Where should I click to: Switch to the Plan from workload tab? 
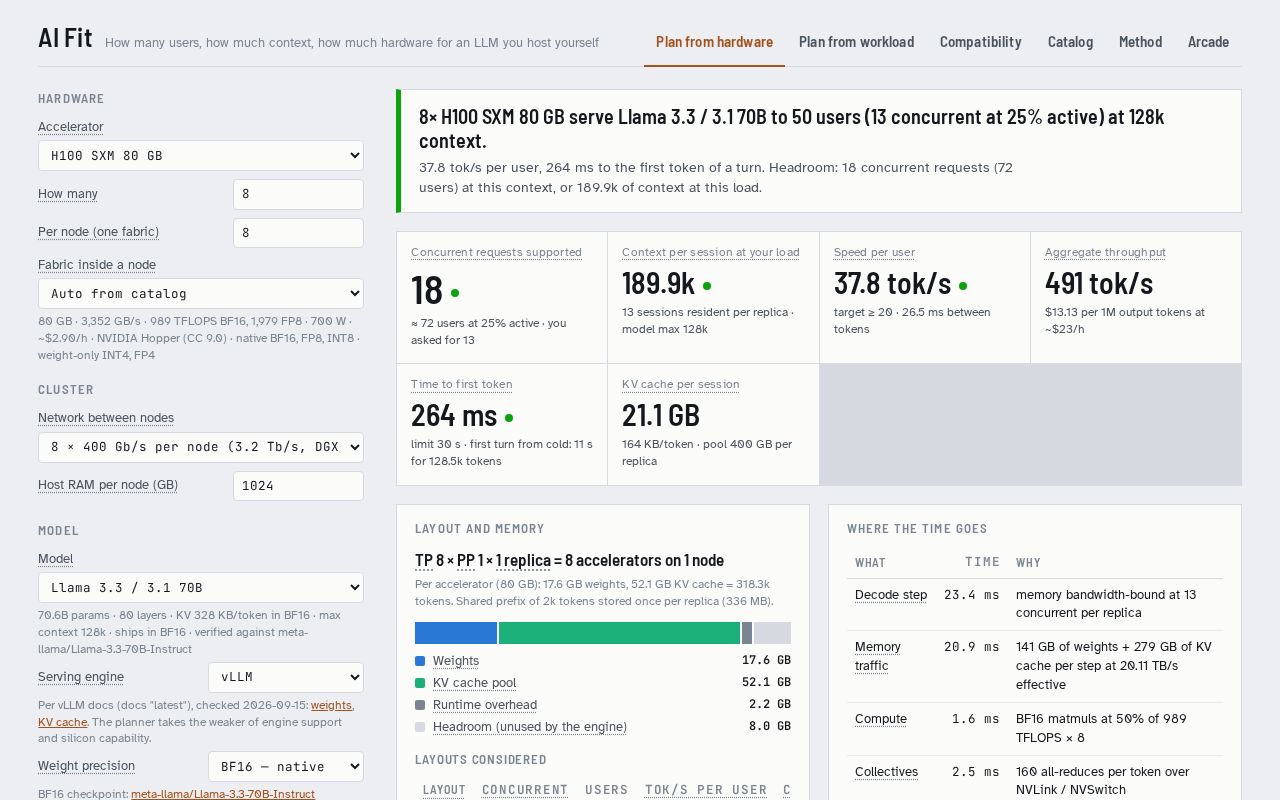(856, 42)
